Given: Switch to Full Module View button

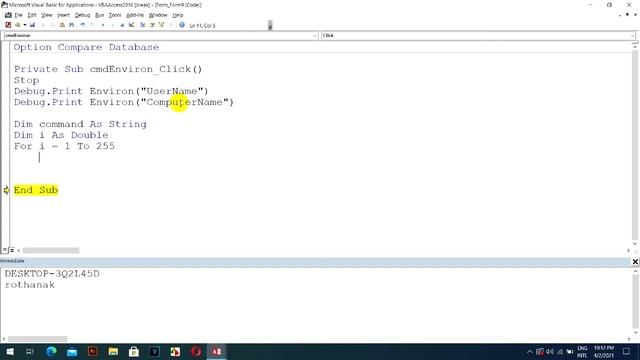Looking at the screenshot, I should tap(12, 250).
